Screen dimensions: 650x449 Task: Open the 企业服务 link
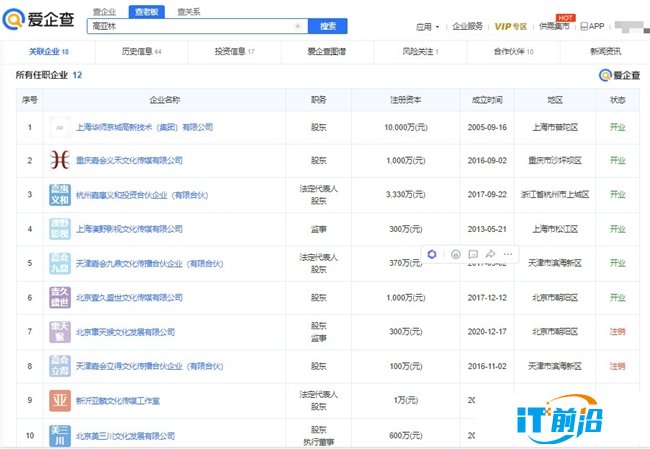click(x=468, y=27)
